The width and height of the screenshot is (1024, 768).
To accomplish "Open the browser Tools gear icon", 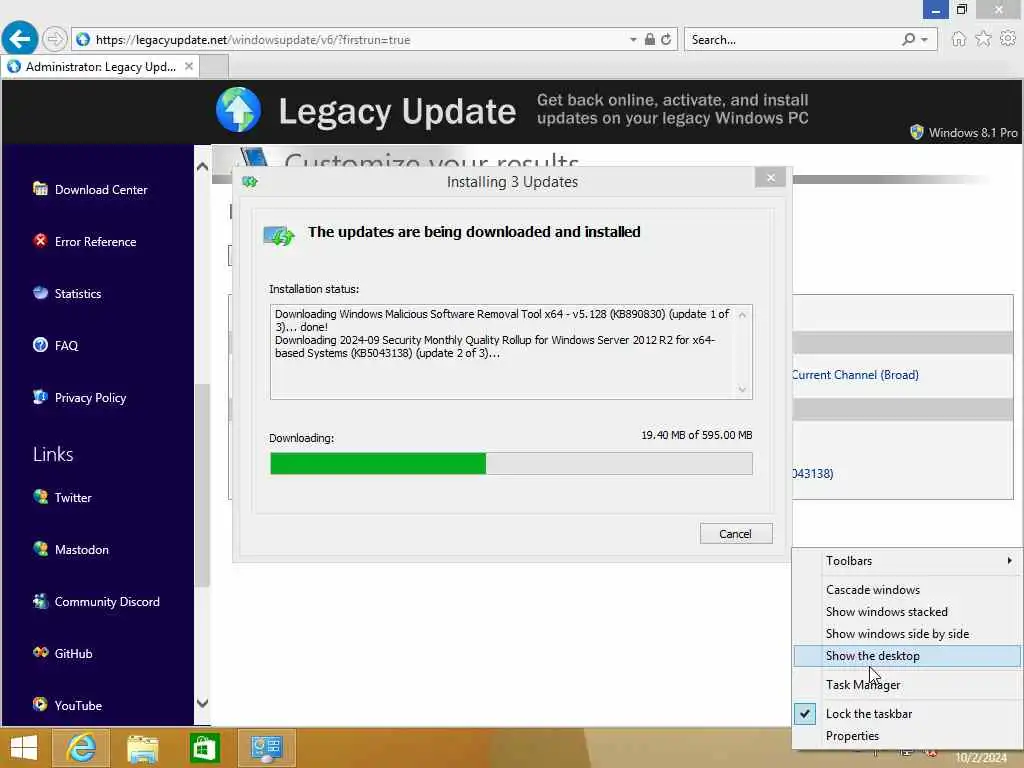I will coord(1008,39).
